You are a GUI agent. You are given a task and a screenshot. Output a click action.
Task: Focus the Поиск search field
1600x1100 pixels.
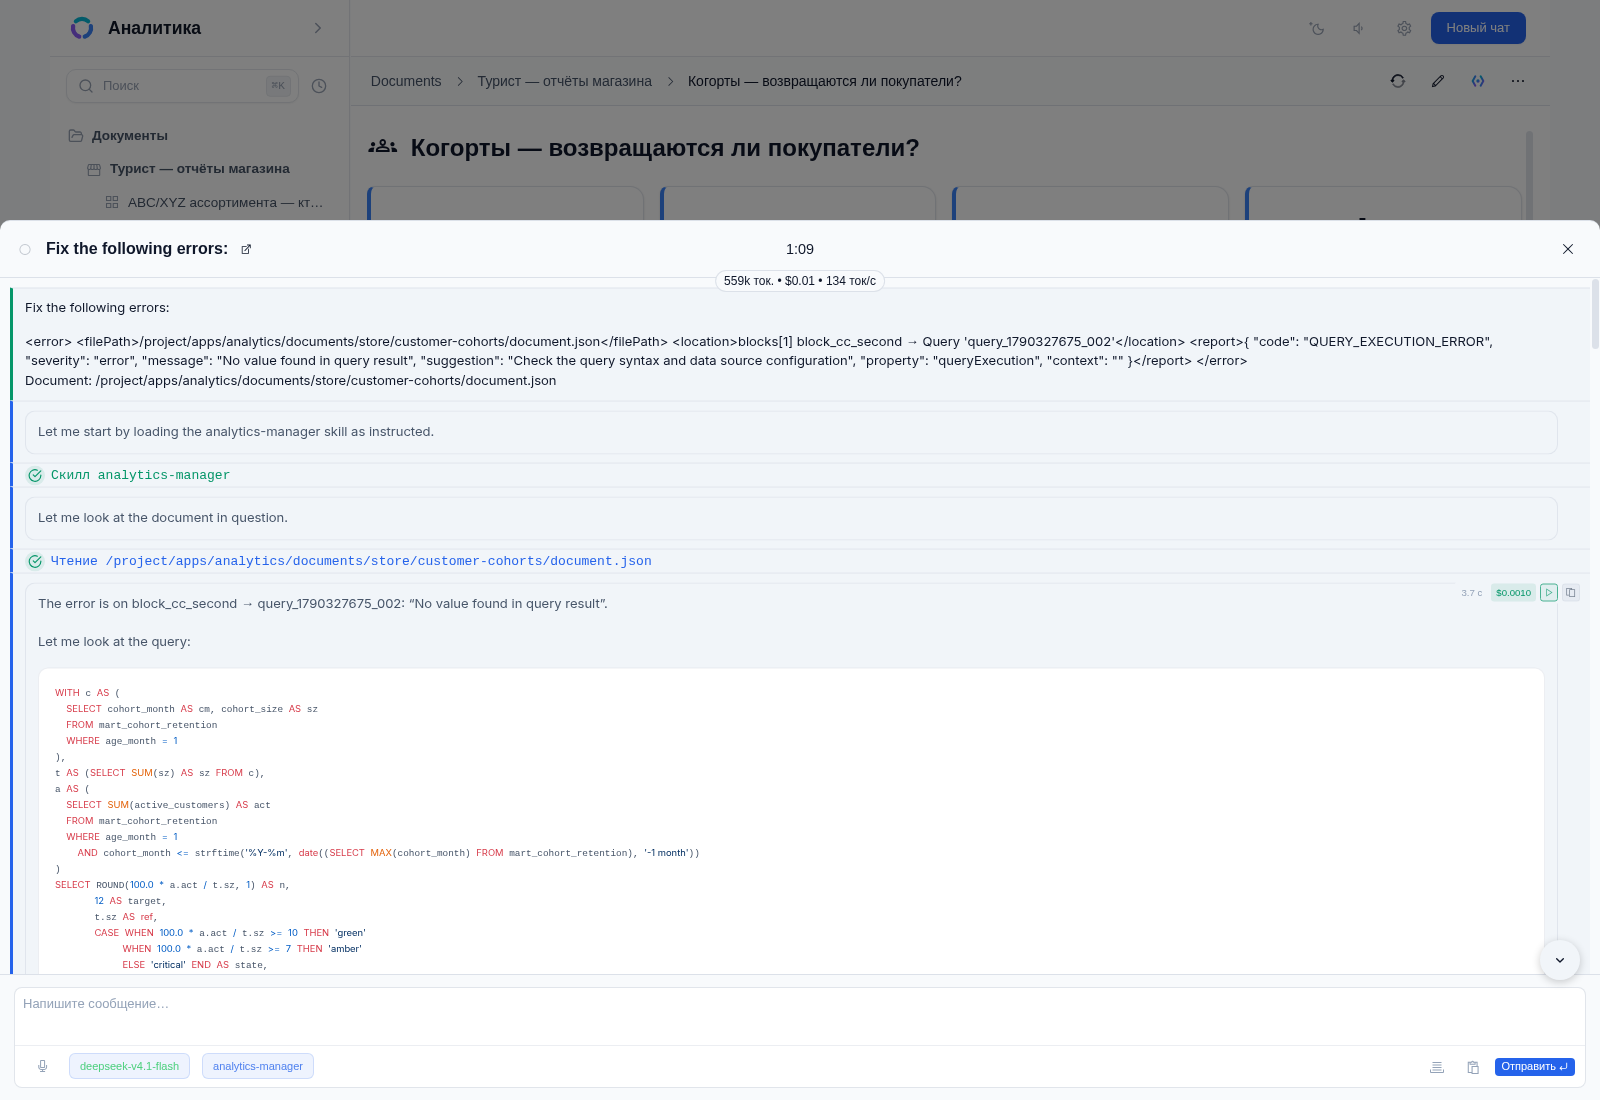coord(182,86)
